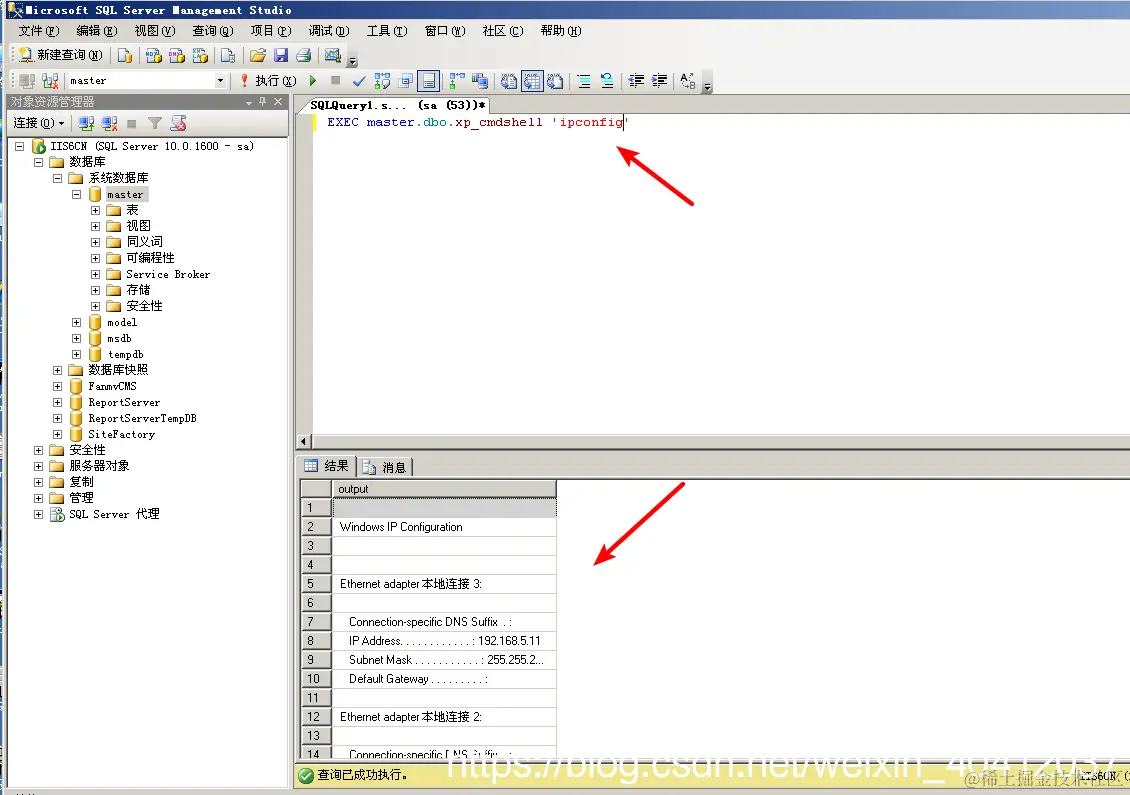Click the output column header
This screenshot has height=795, width=1130.
coord(444,489)
